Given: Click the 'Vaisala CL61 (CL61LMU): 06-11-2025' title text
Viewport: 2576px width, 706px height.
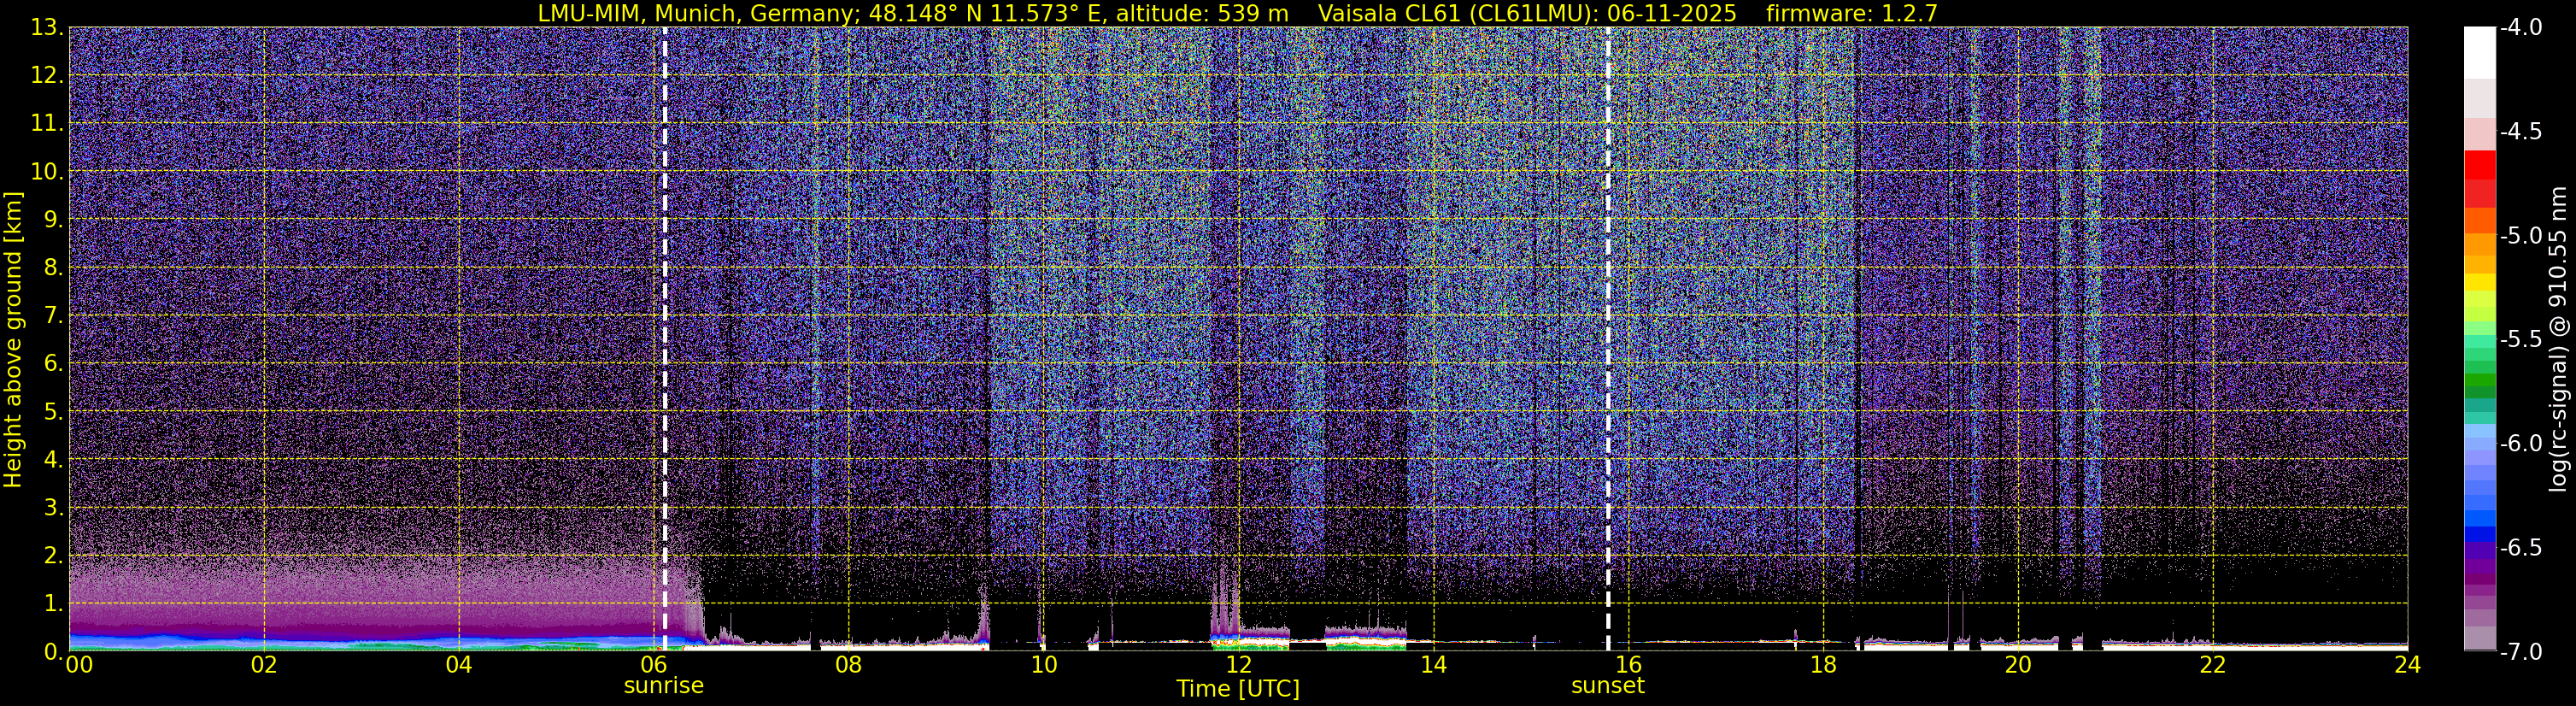Looking at the screenshot, I should (1527, 13).
